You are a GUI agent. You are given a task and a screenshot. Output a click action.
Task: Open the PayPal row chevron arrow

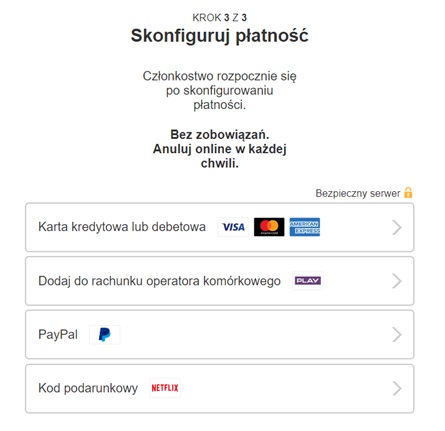coord(396,335)
